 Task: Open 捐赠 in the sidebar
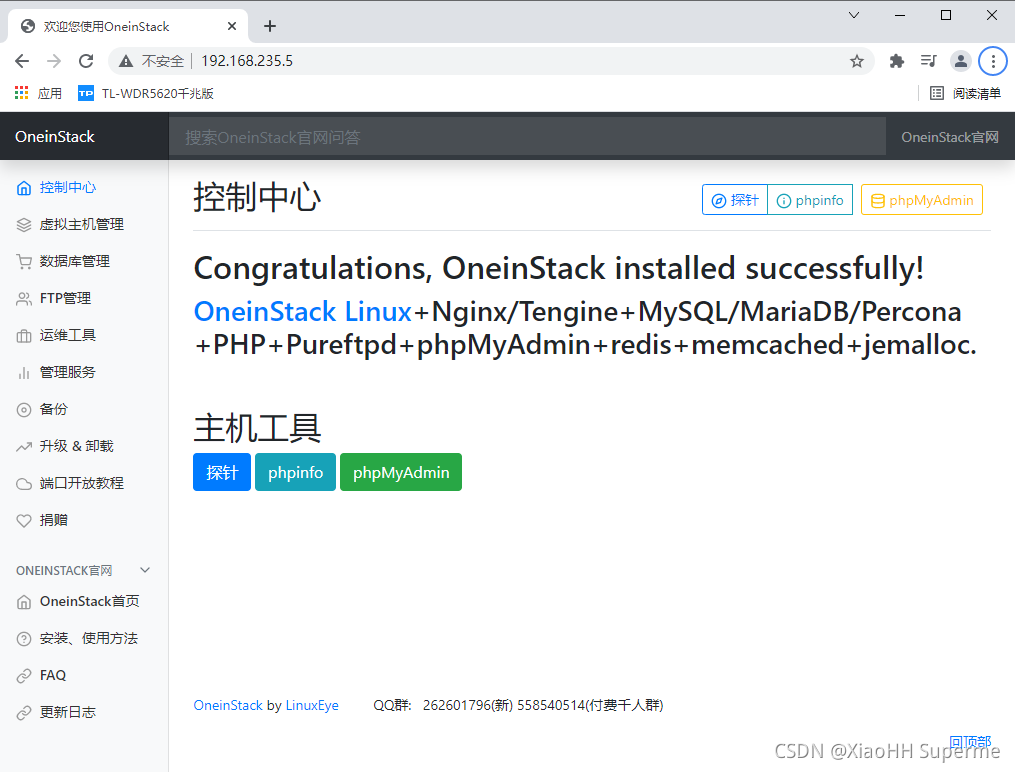click(53, 520)
